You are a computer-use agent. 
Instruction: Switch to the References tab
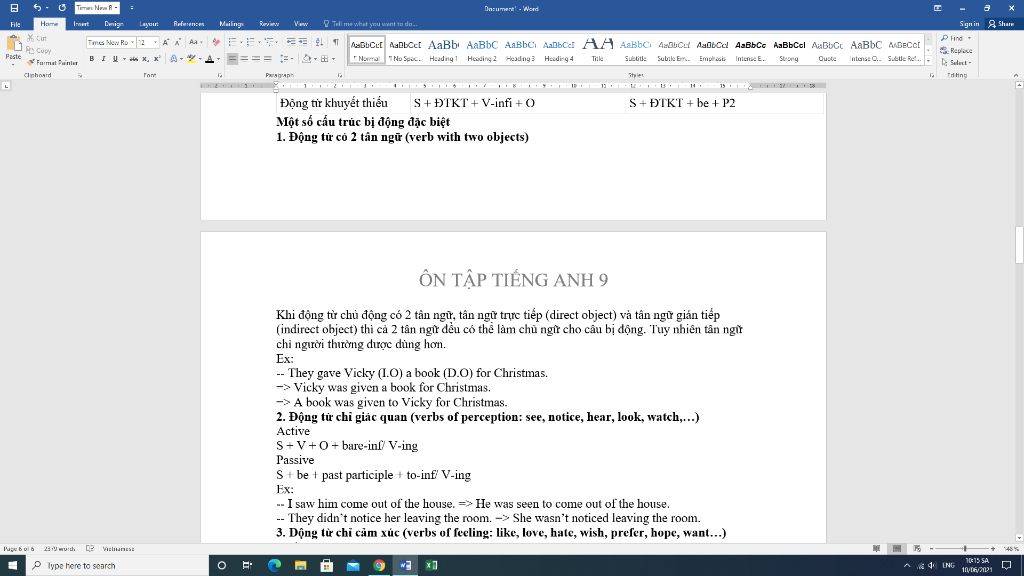click(189, 24)
